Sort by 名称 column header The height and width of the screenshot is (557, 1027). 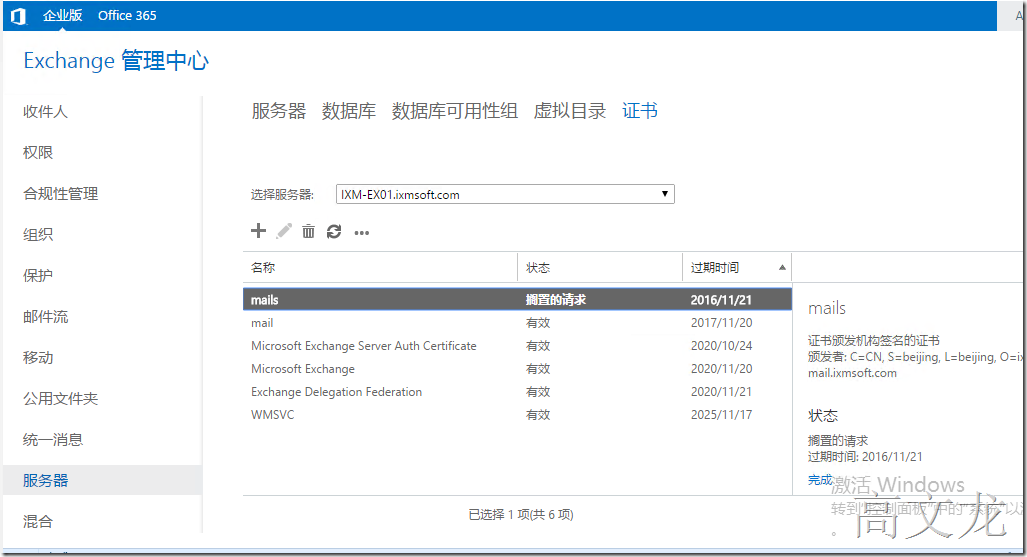pos(380,267)
